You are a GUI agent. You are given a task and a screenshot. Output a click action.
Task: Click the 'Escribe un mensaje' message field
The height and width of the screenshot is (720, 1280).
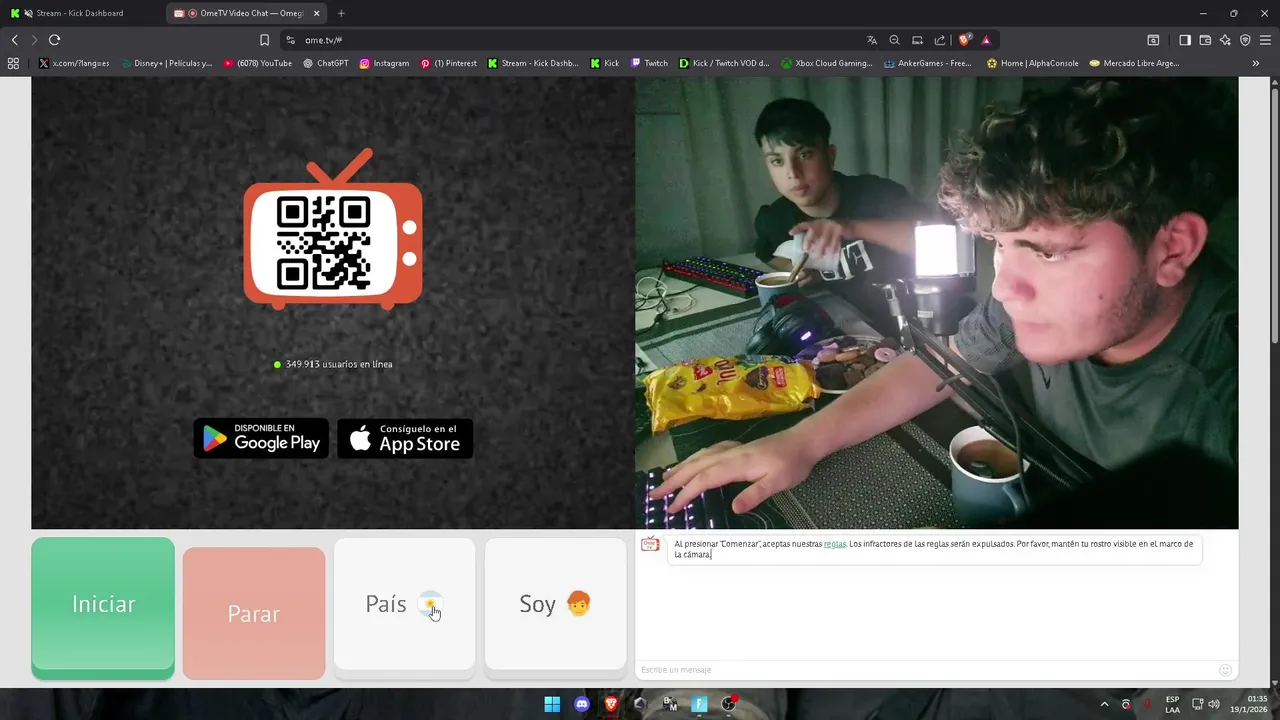tap(925, 669)
